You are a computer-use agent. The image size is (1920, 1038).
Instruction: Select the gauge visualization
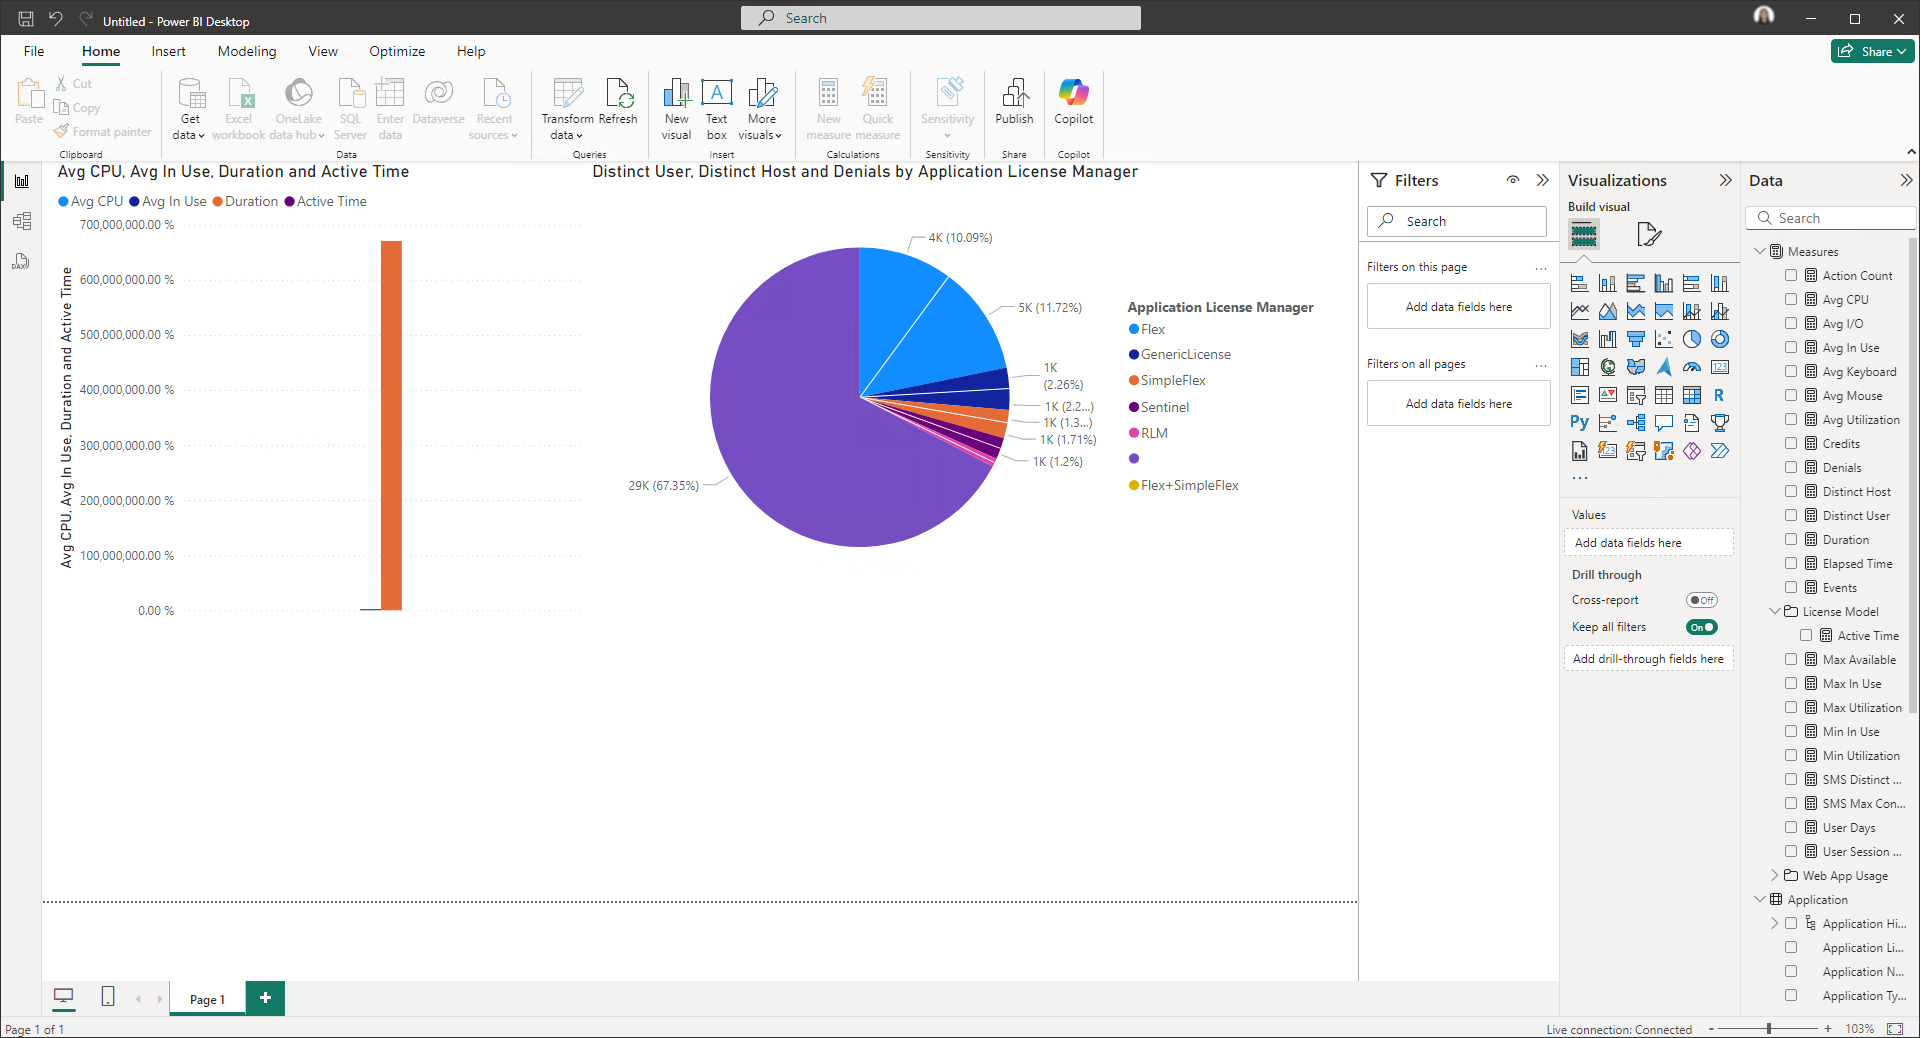pyautogui.click(x=1692, y=367)
